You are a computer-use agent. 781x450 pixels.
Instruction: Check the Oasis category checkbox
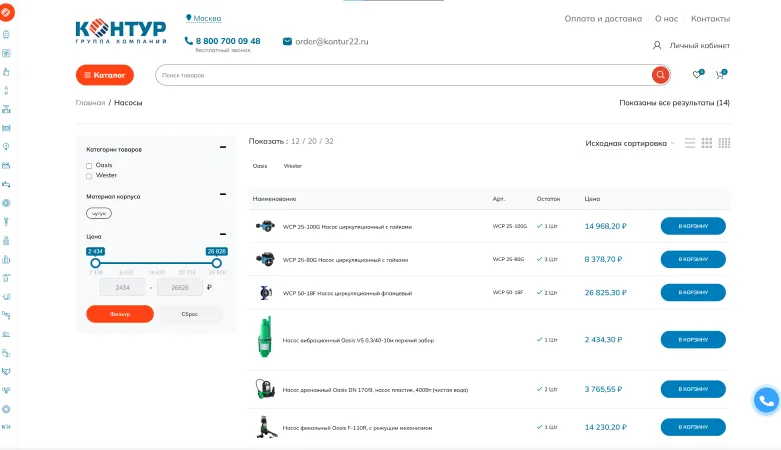[x=89, y=165]
